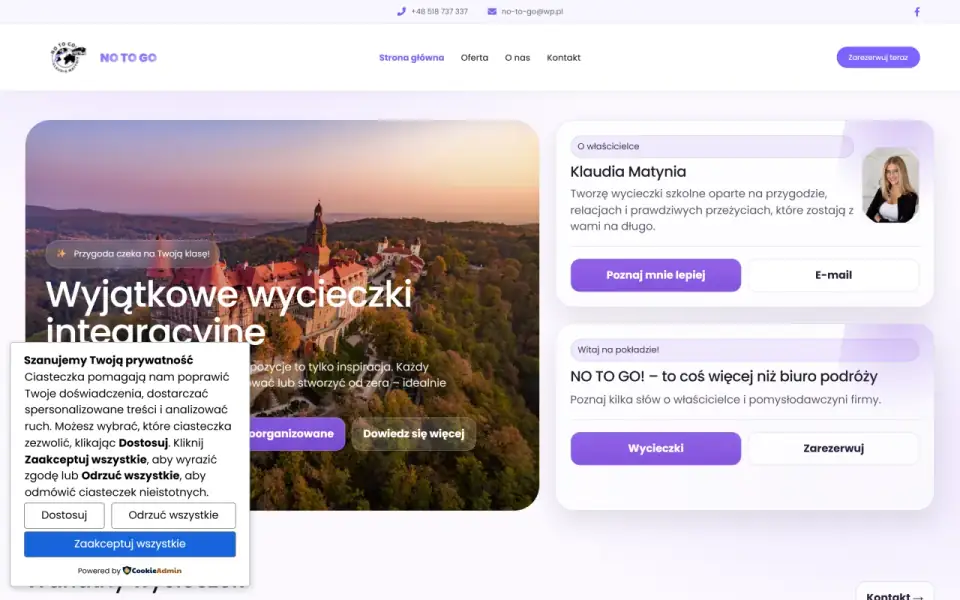The width and height of the screenshot is (960, 600).
Task: Click Poznaj mnie lepiej button
Action: 656,275
